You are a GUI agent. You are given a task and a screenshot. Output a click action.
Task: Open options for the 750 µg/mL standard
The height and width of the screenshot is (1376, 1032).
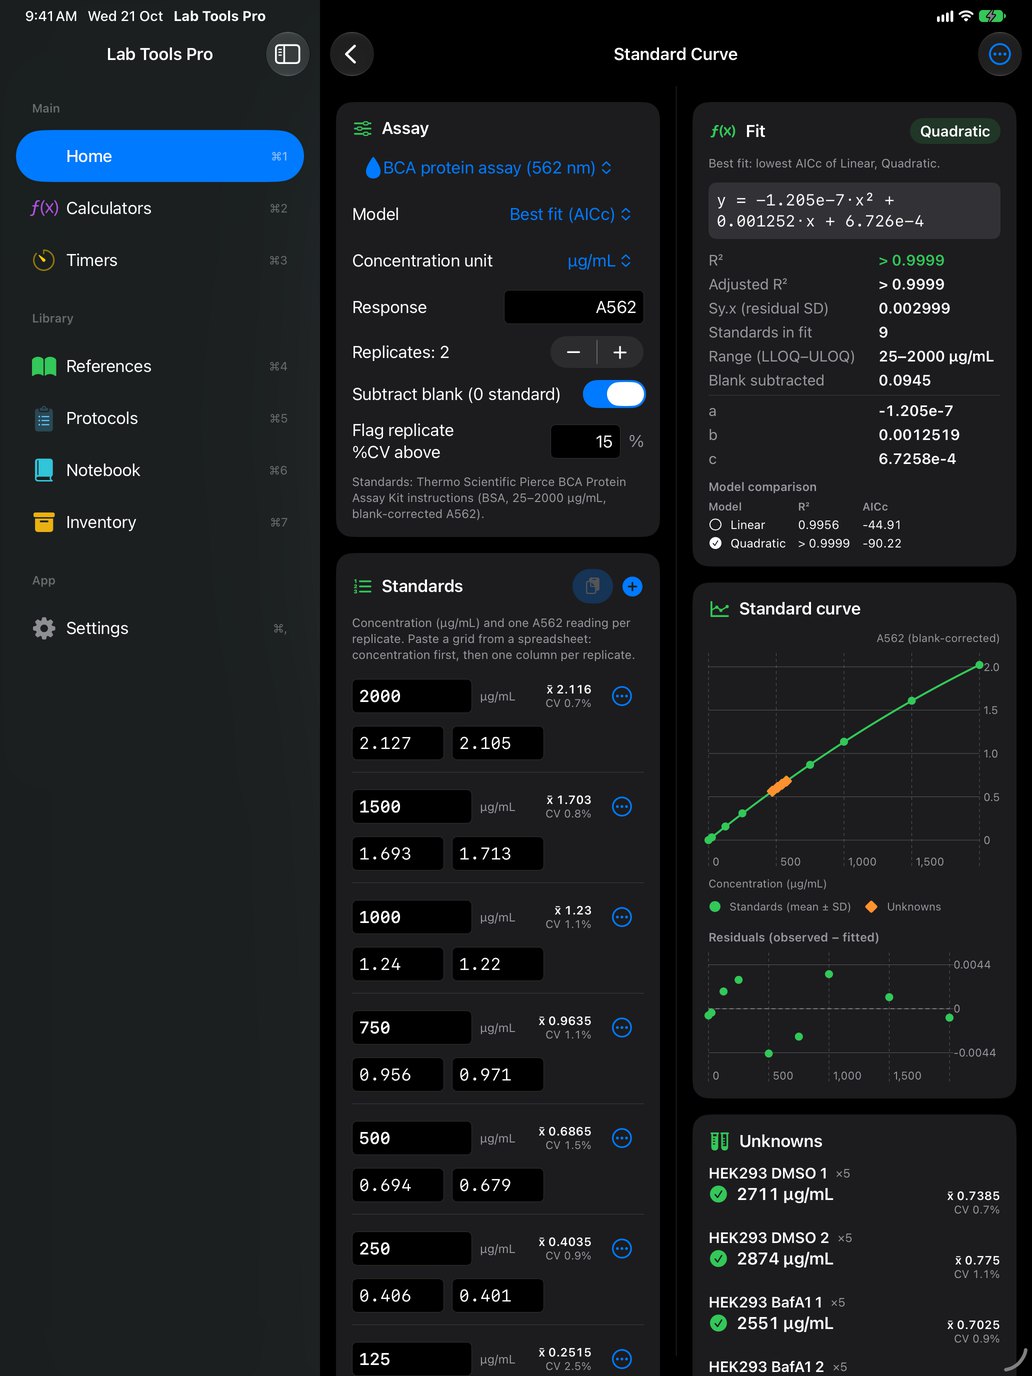(x=622, y=1028)
